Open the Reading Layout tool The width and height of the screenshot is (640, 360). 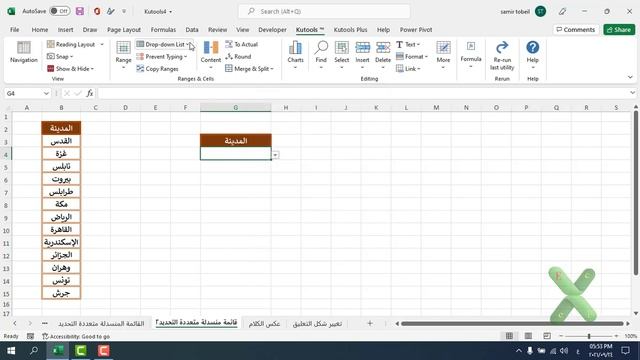(x=75, y=44)
